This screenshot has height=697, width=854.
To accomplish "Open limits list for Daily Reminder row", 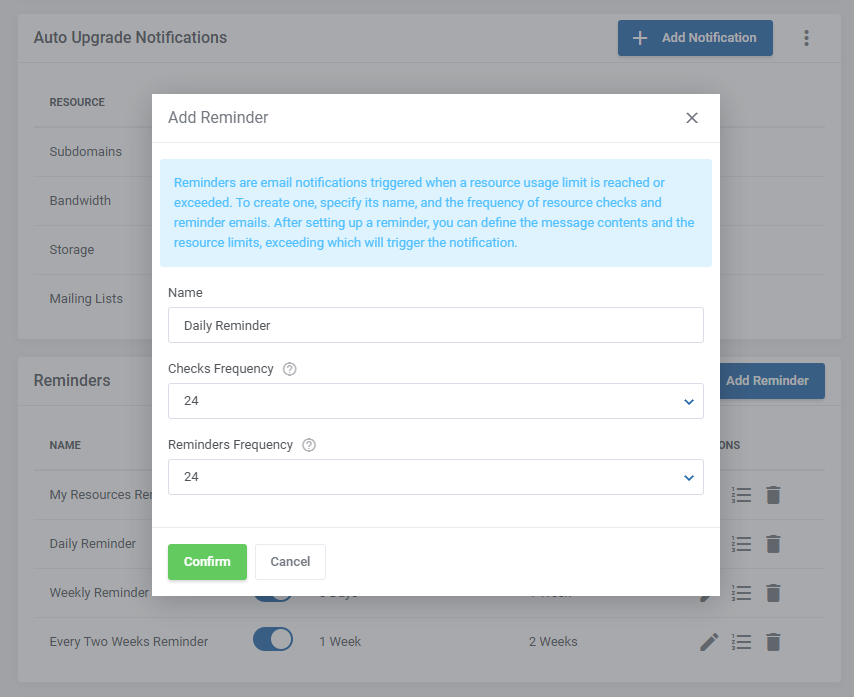I will tap(741, 544).
